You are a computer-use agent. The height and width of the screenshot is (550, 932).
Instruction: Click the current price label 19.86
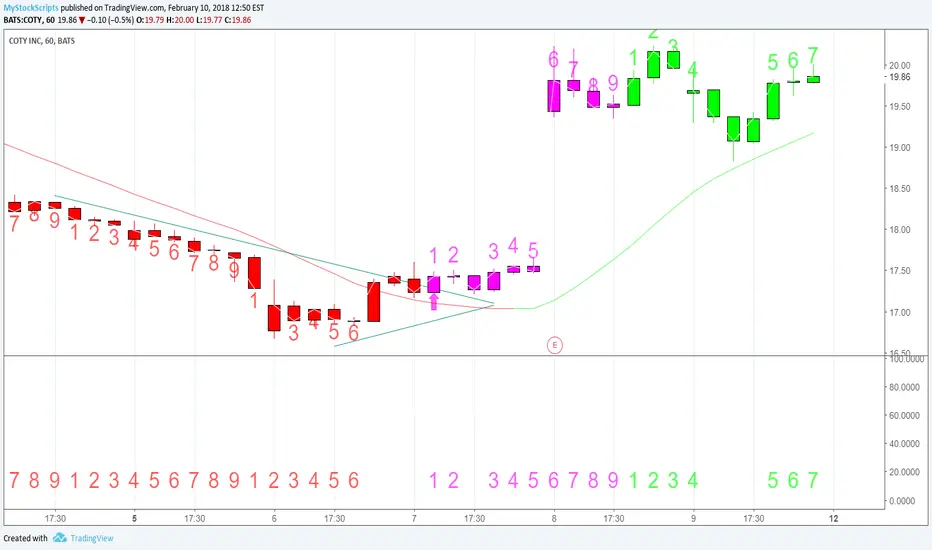900,77
